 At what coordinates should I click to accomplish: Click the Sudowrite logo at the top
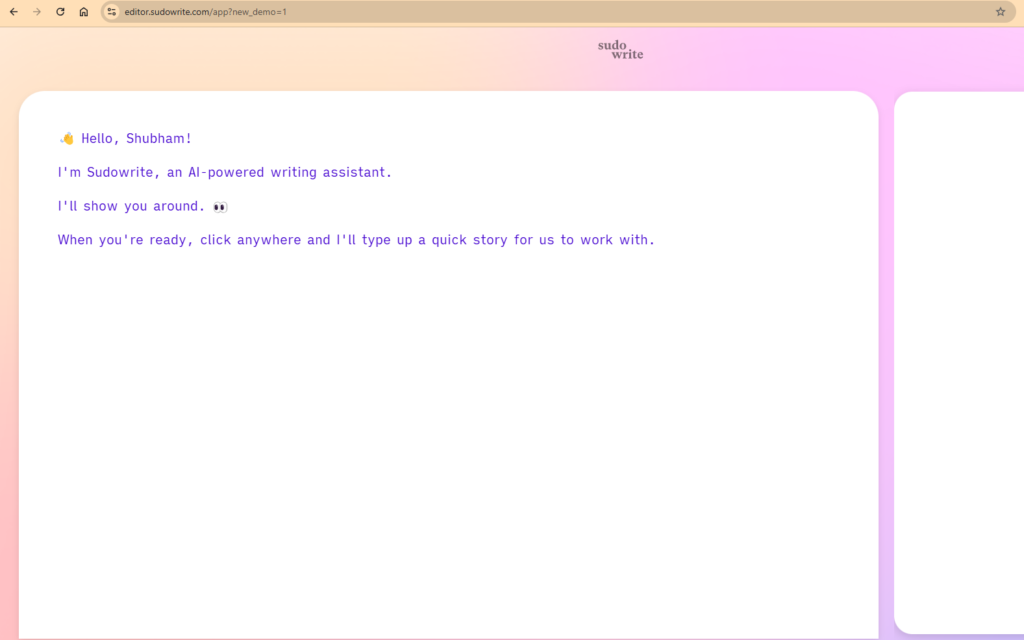point(620,50)
